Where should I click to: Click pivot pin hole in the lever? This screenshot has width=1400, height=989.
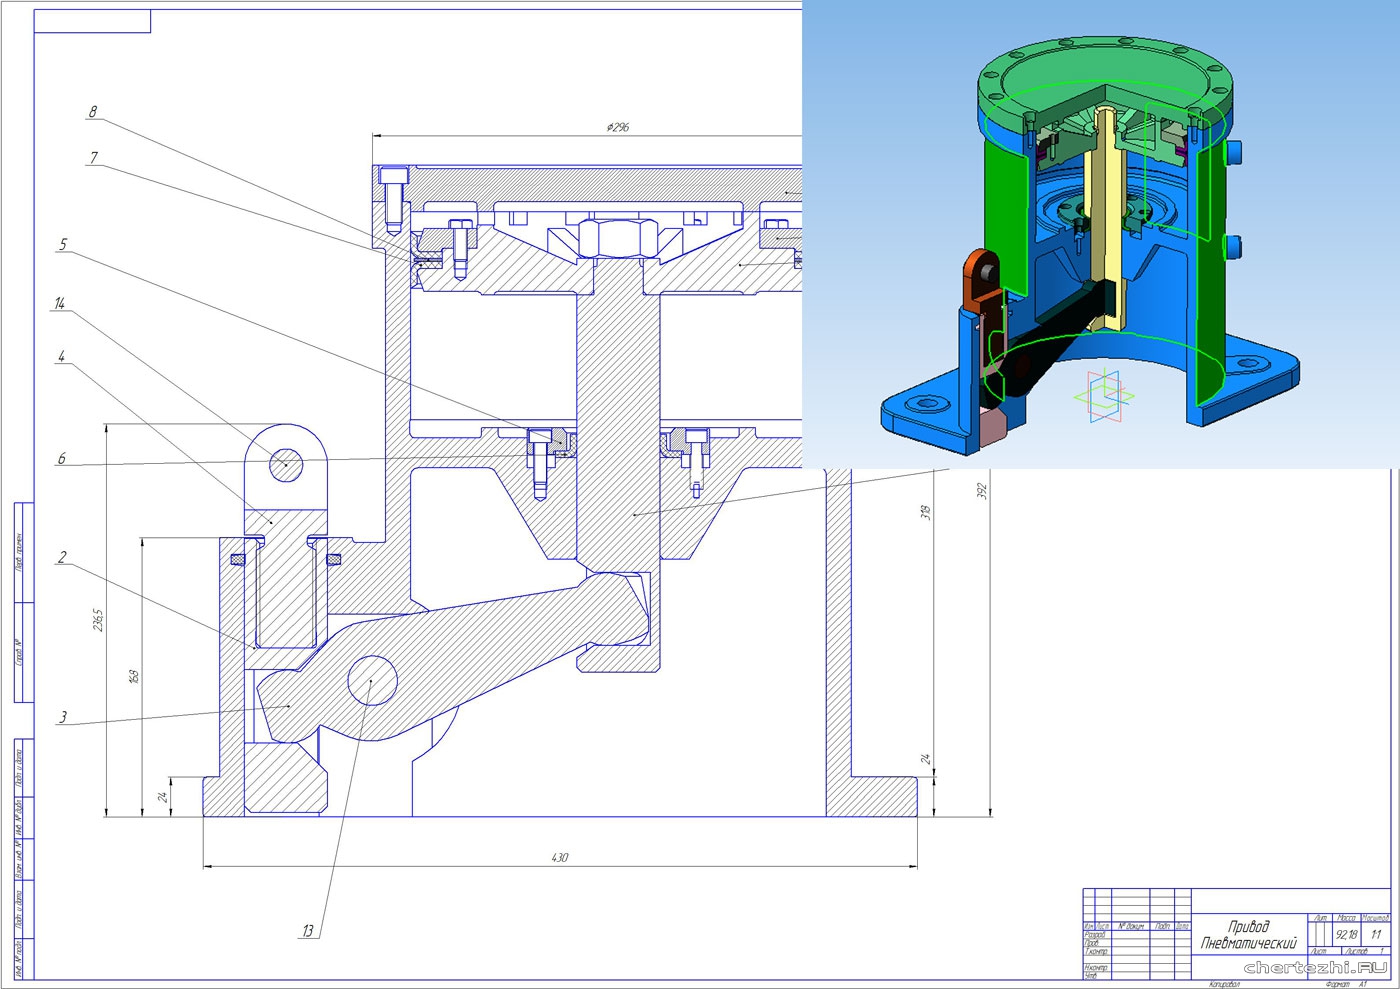point(372,681)
